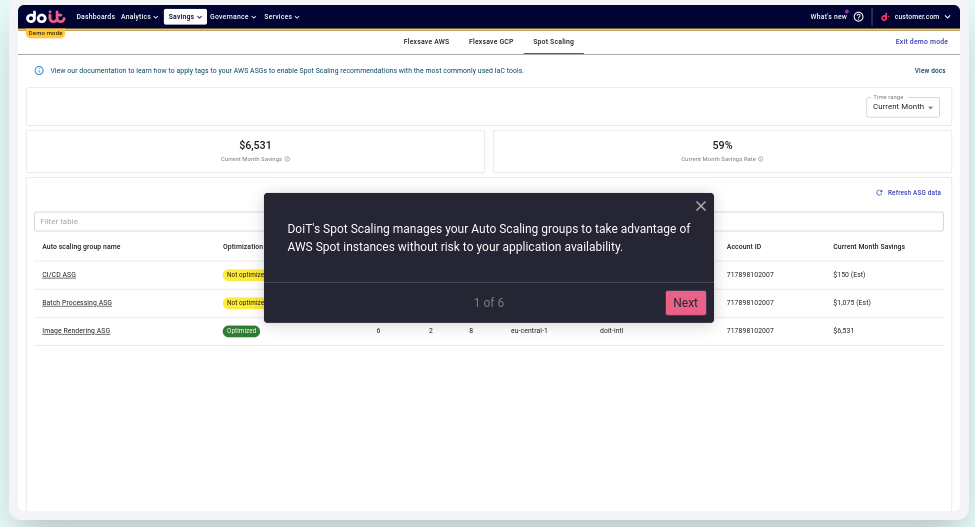This screenshot has height=527, width=975.
Task: Switch to the Flexsave GCP tab
Action: point(491,42)
